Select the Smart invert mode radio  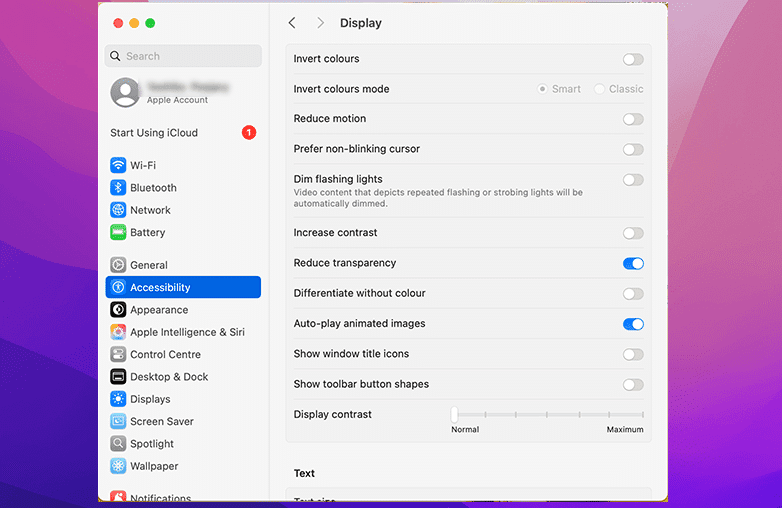[x=542, y=89]
